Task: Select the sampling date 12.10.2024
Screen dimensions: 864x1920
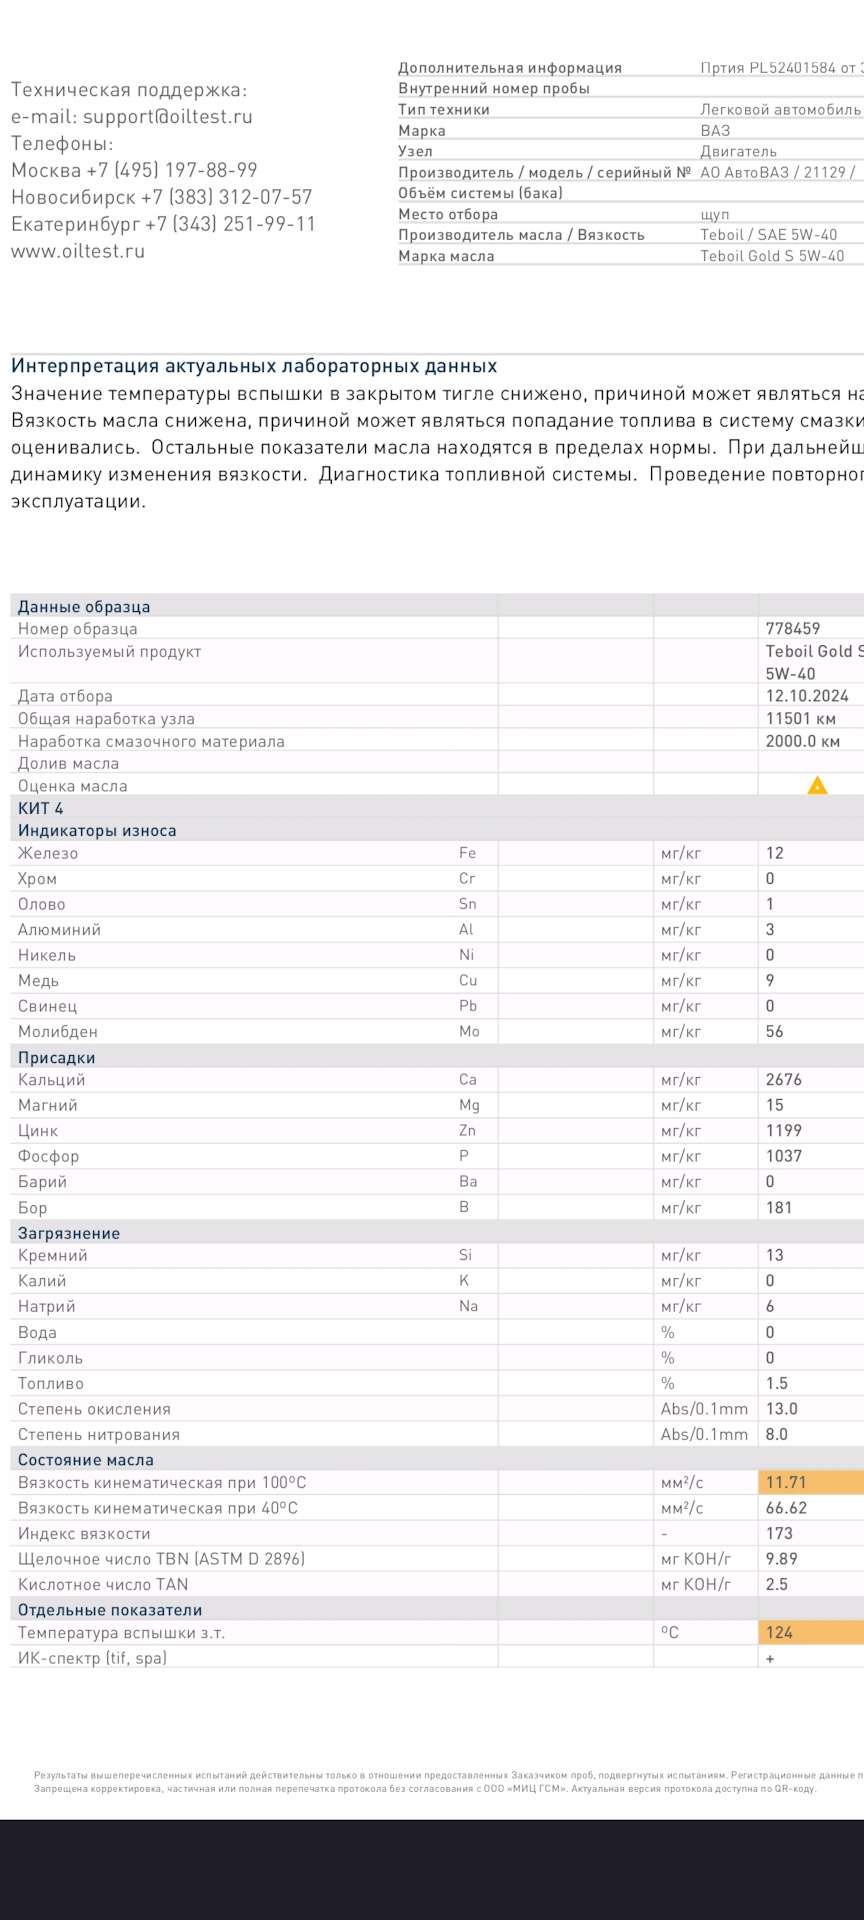Action: click(x=807, y=696)
